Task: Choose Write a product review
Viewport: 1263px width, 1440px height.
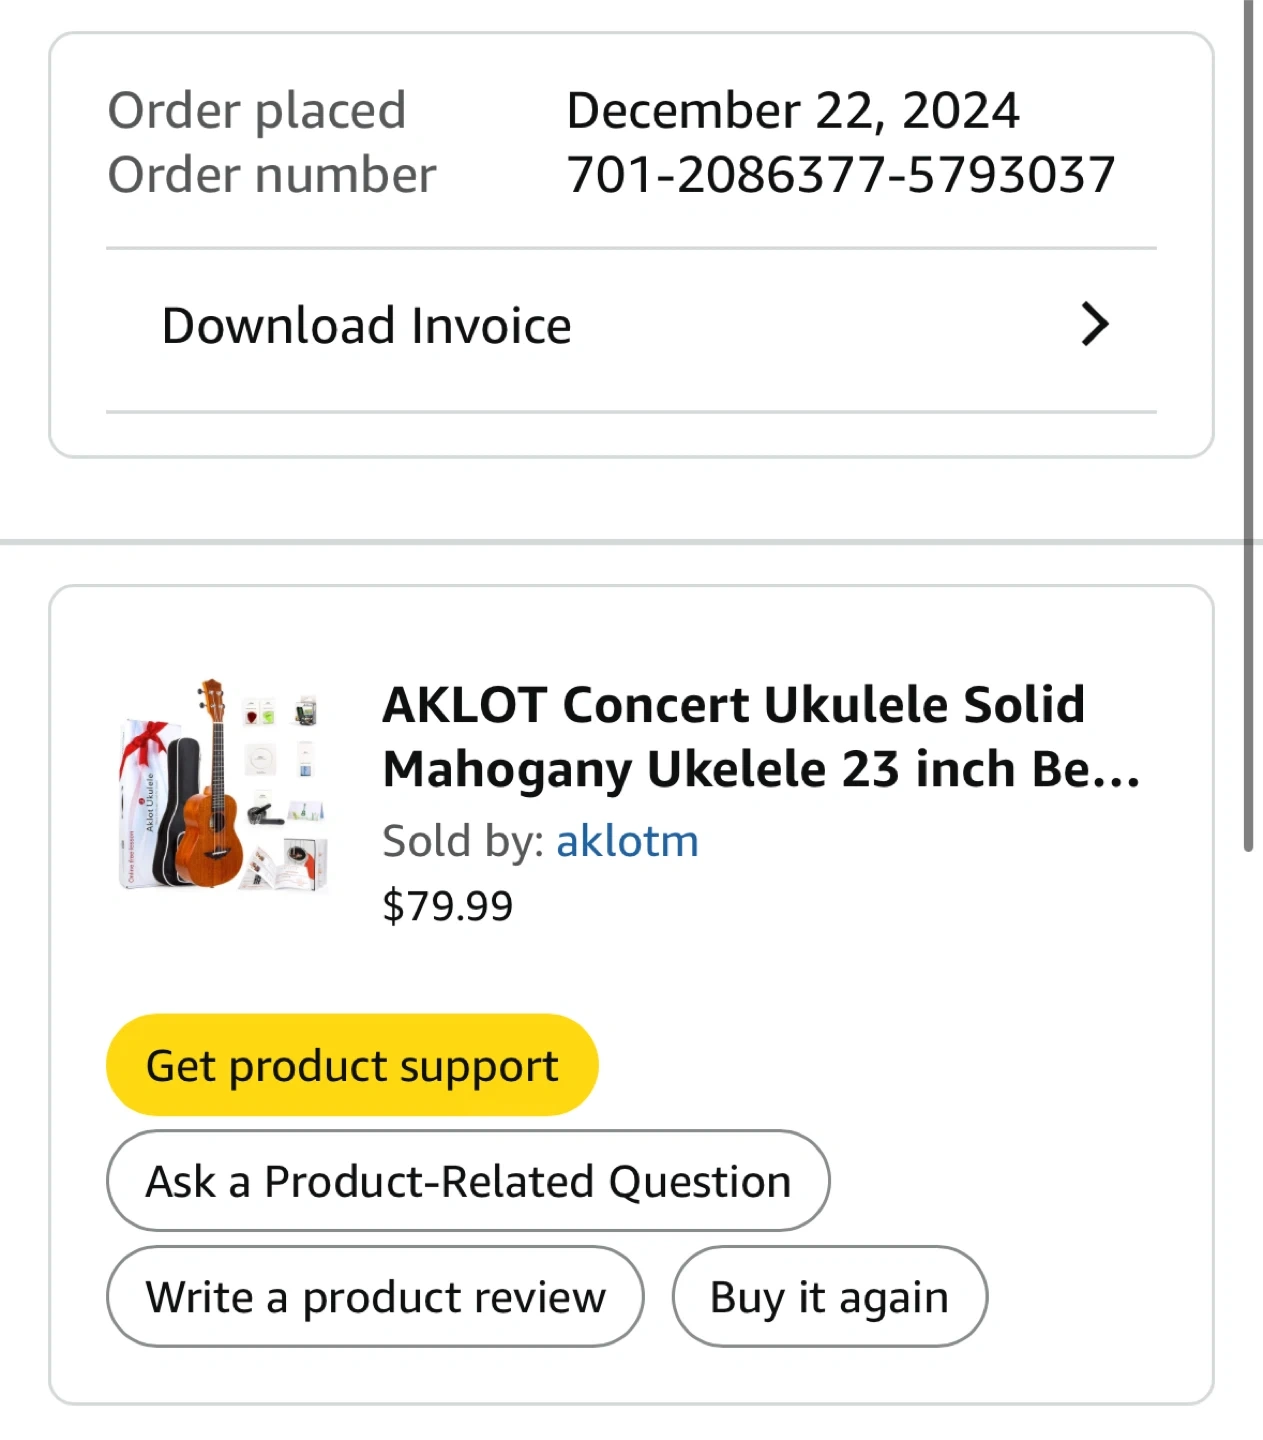Action: [375, 1297]
